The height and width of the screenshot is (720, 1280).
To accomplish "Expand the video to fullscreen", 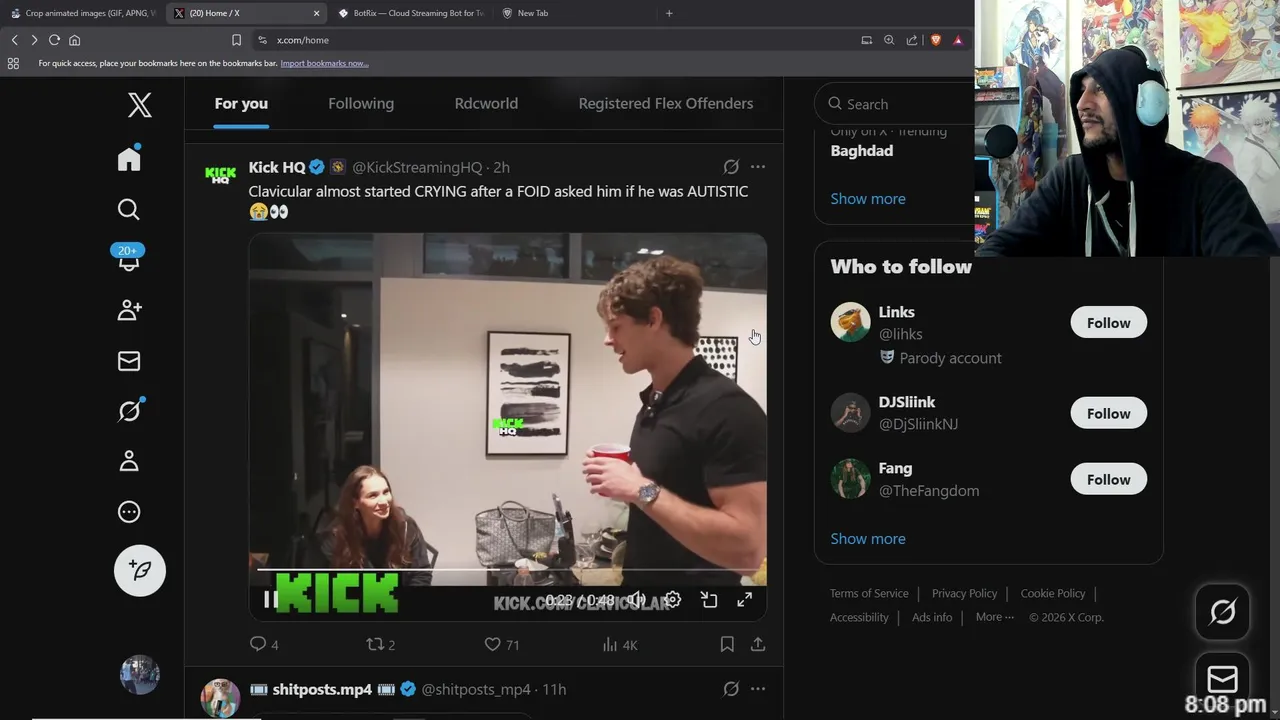I will (745, 599).
